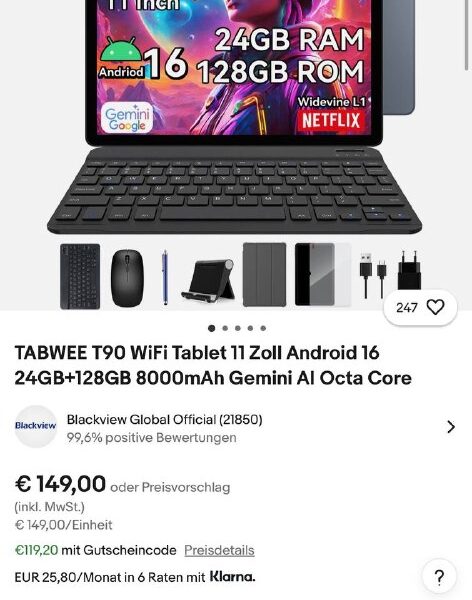Screen dimensions: 472x600
Task: Click the TABWEE T90 product title
Action: [x=213, y=365]
